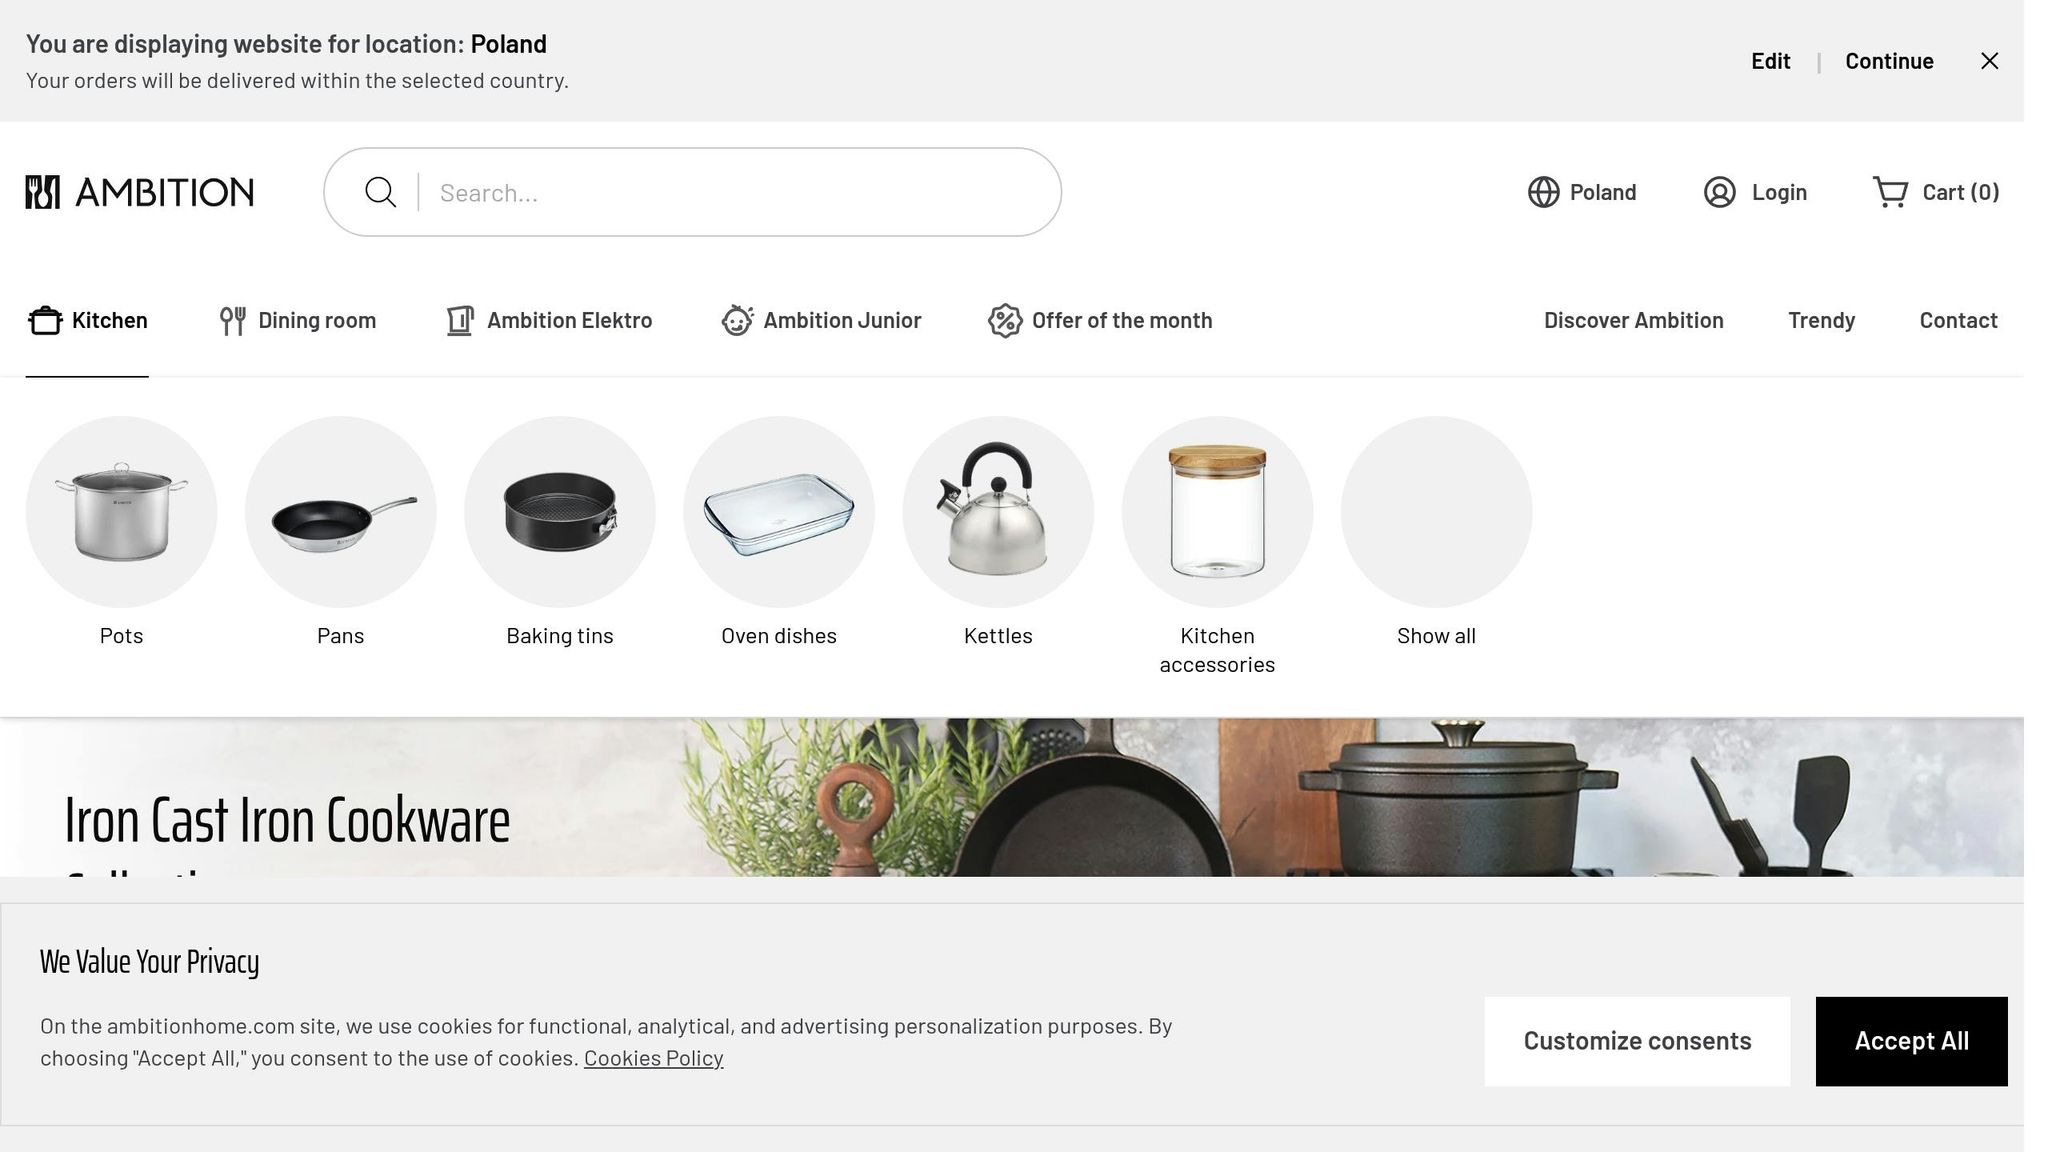
Task: Click the globe icon for Poland
Action: [x=1543, y=192]
